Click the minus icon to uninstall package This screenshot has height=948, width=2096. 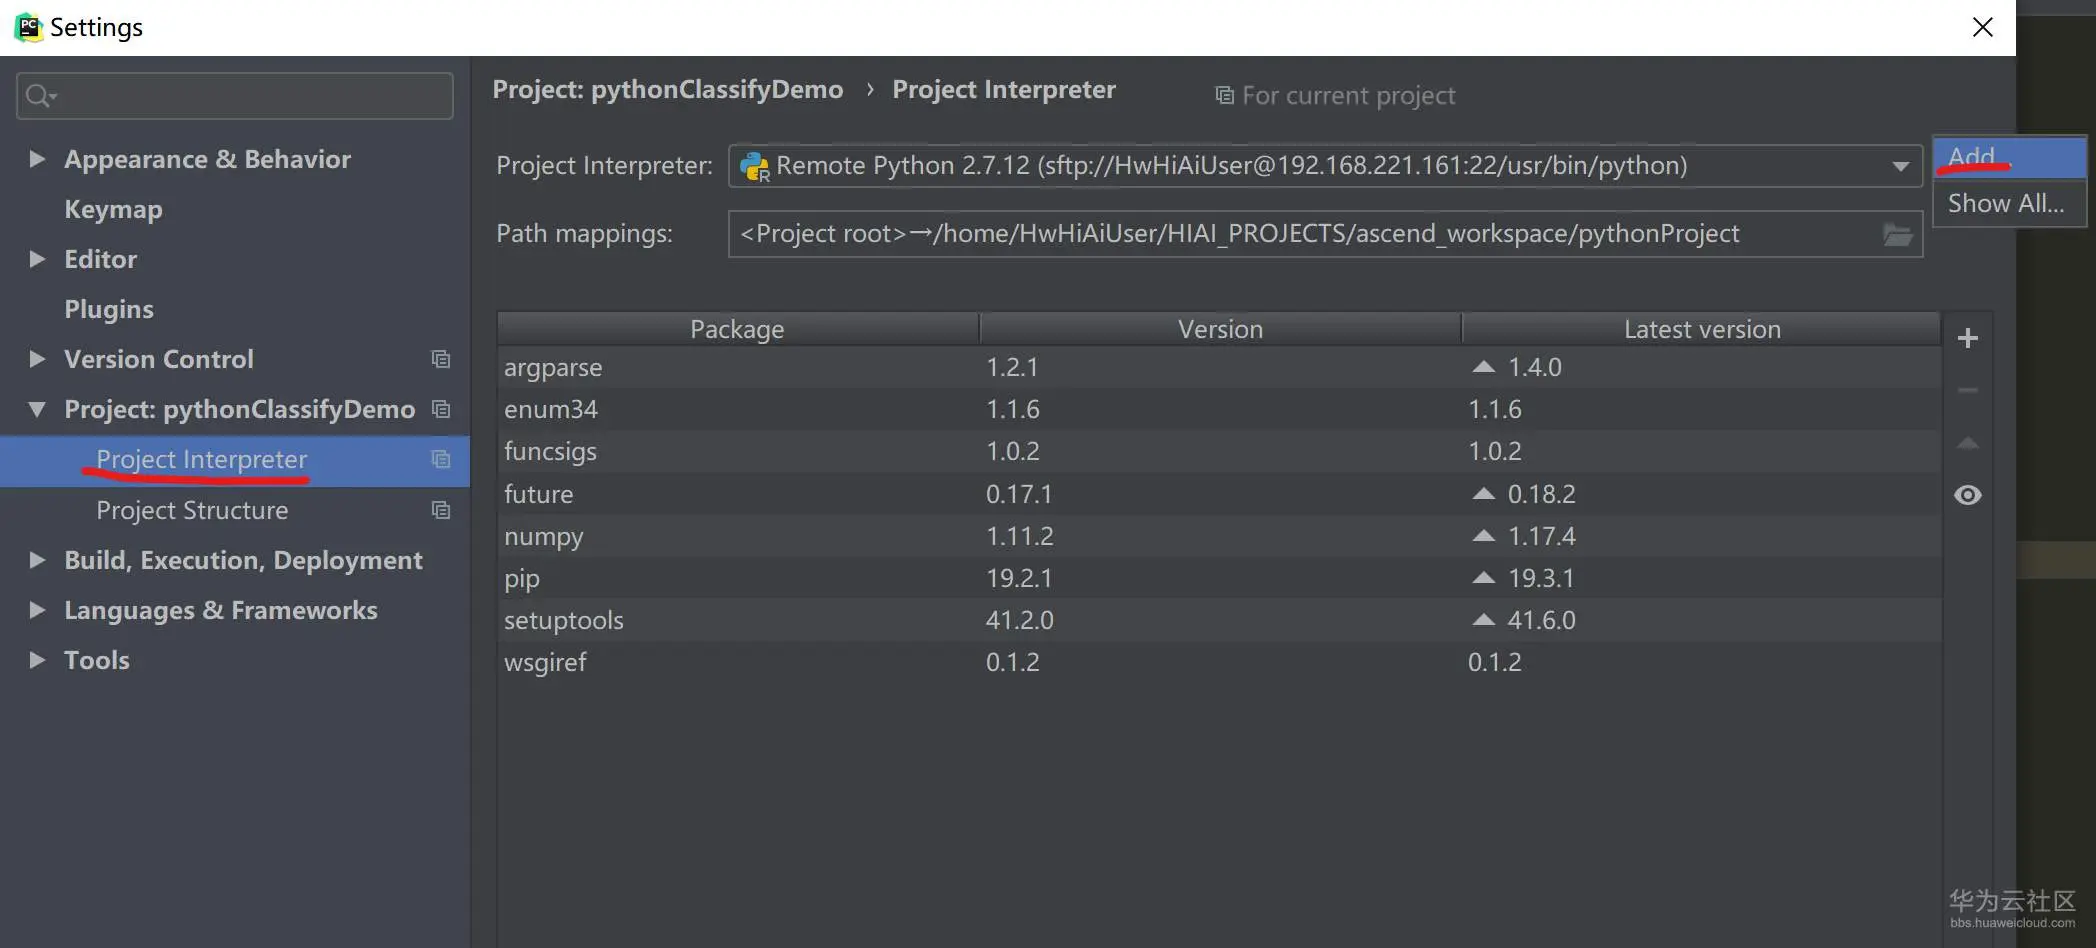1967,391
